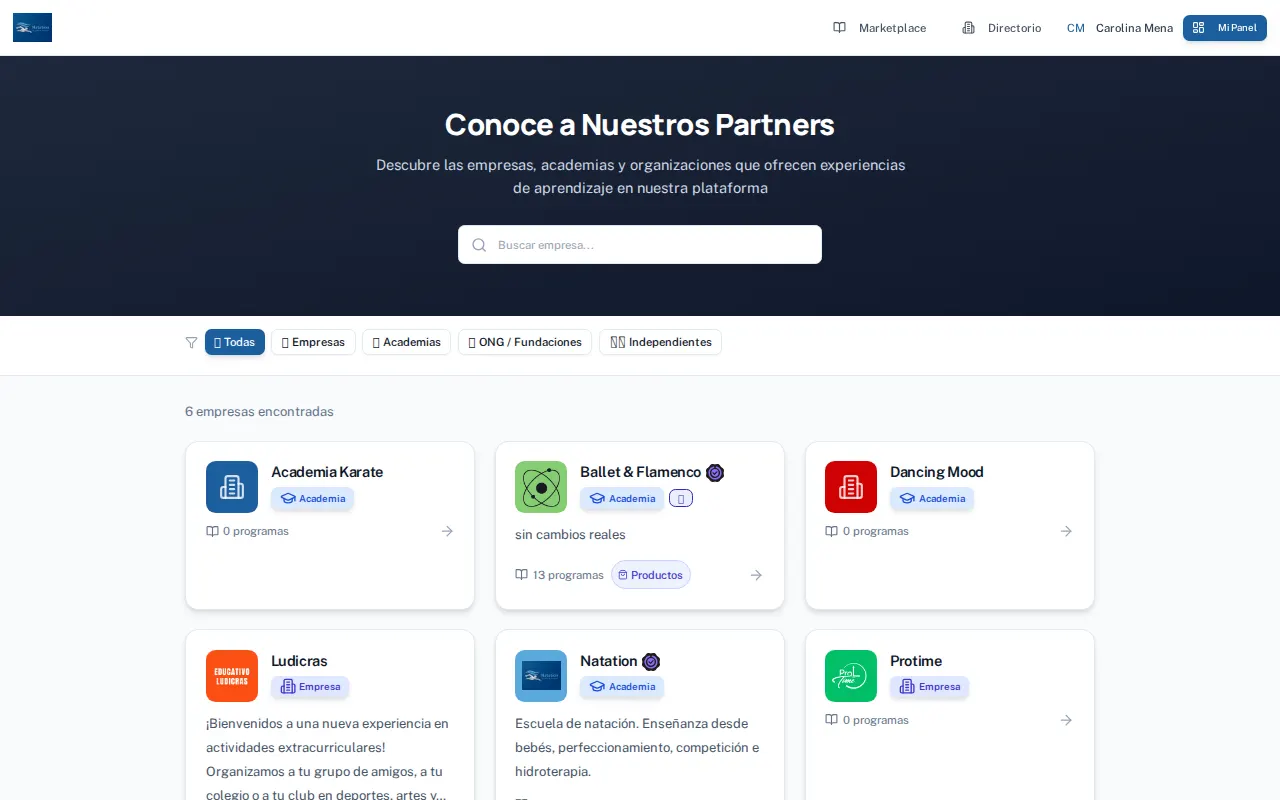Click the search magnifier icon

click(479, 245)
